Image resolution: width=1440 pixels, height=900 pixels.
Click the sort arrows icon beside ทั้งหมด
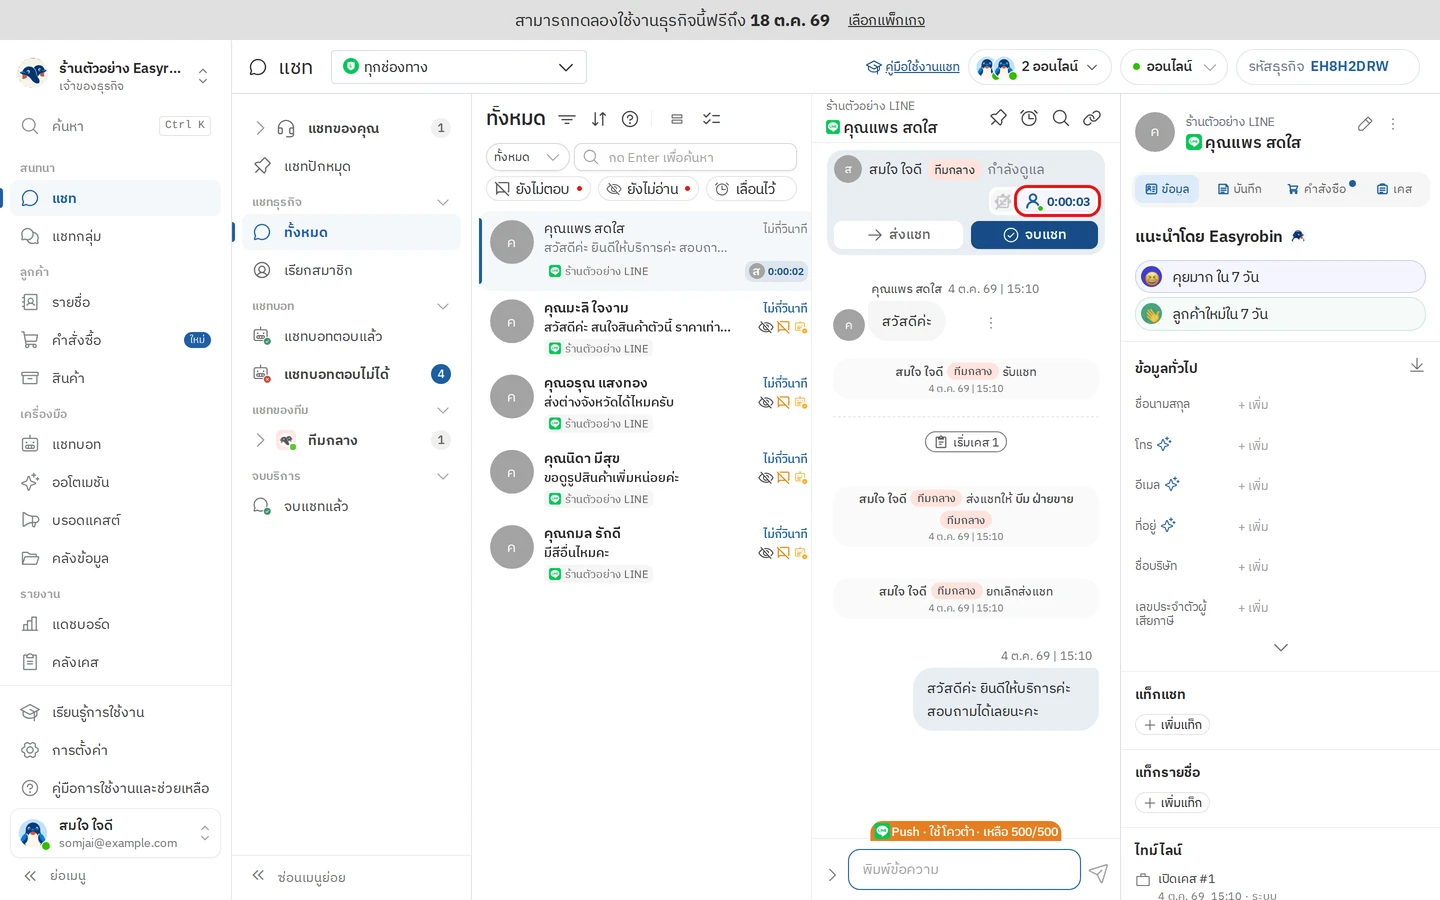[x=599, y=119]
